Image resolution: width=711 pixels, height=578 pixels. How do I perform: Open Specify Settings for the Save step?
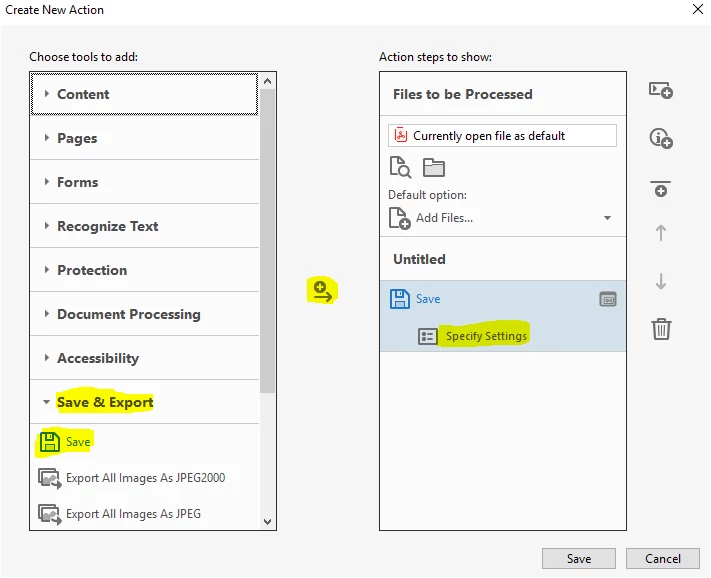coord(486,336)
